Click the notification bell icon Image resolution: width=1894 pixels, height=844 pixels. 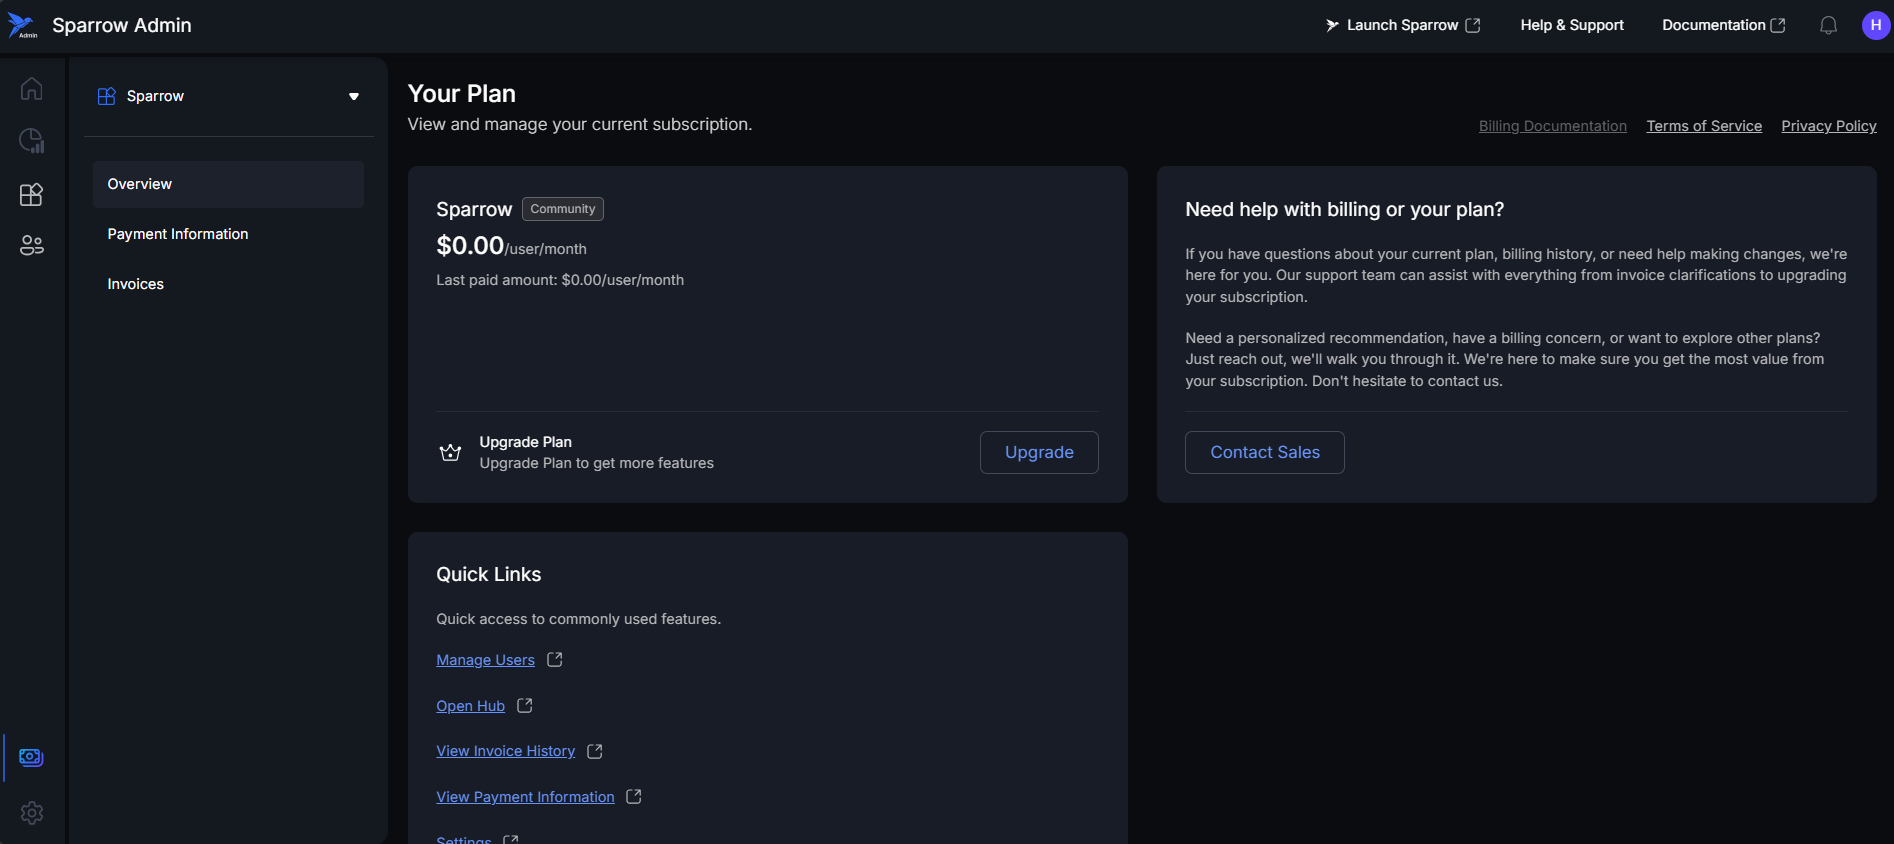pyautogui.click(x=1828, y=25)
